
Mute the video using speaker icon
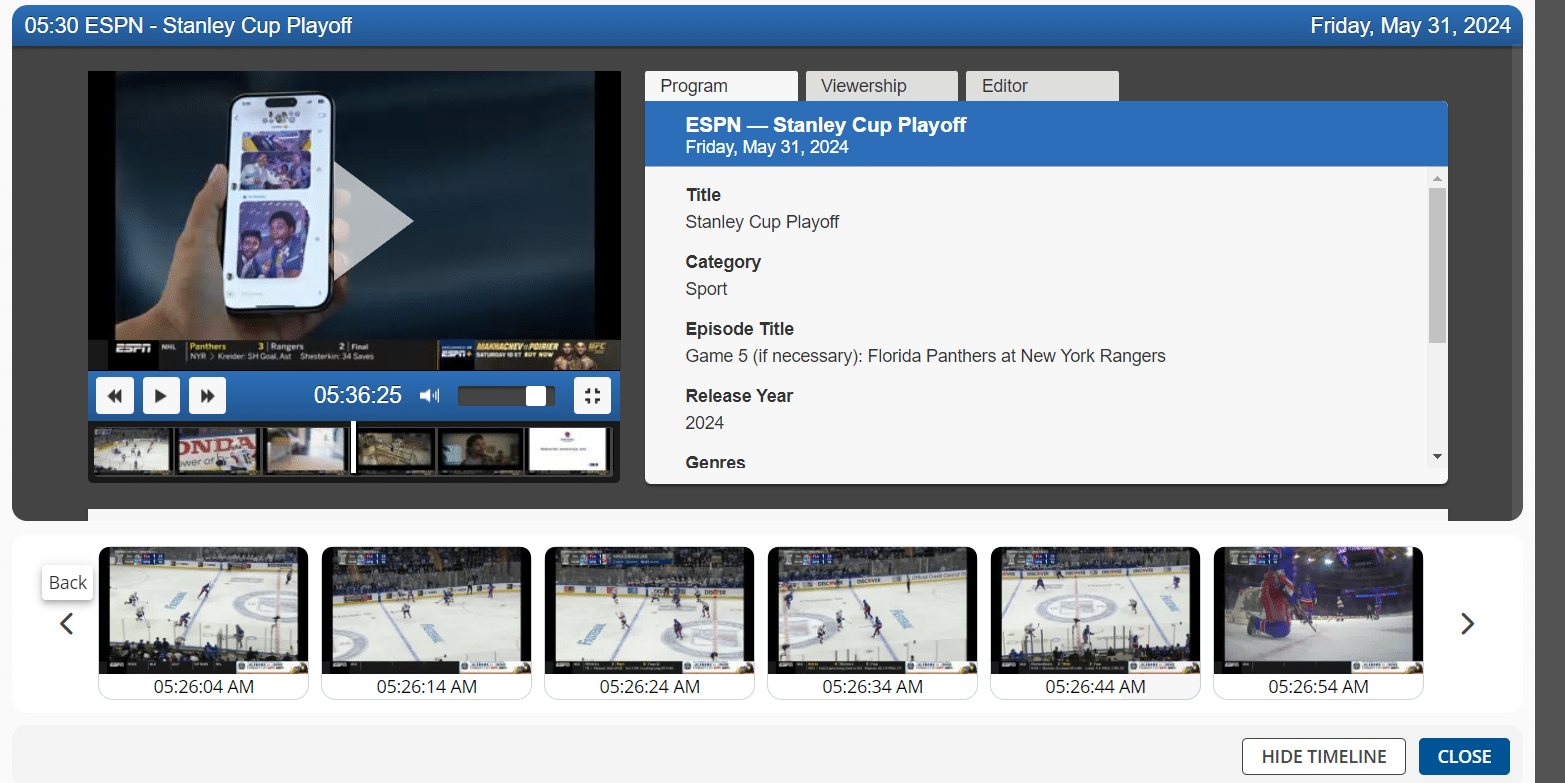coord(429,396)
